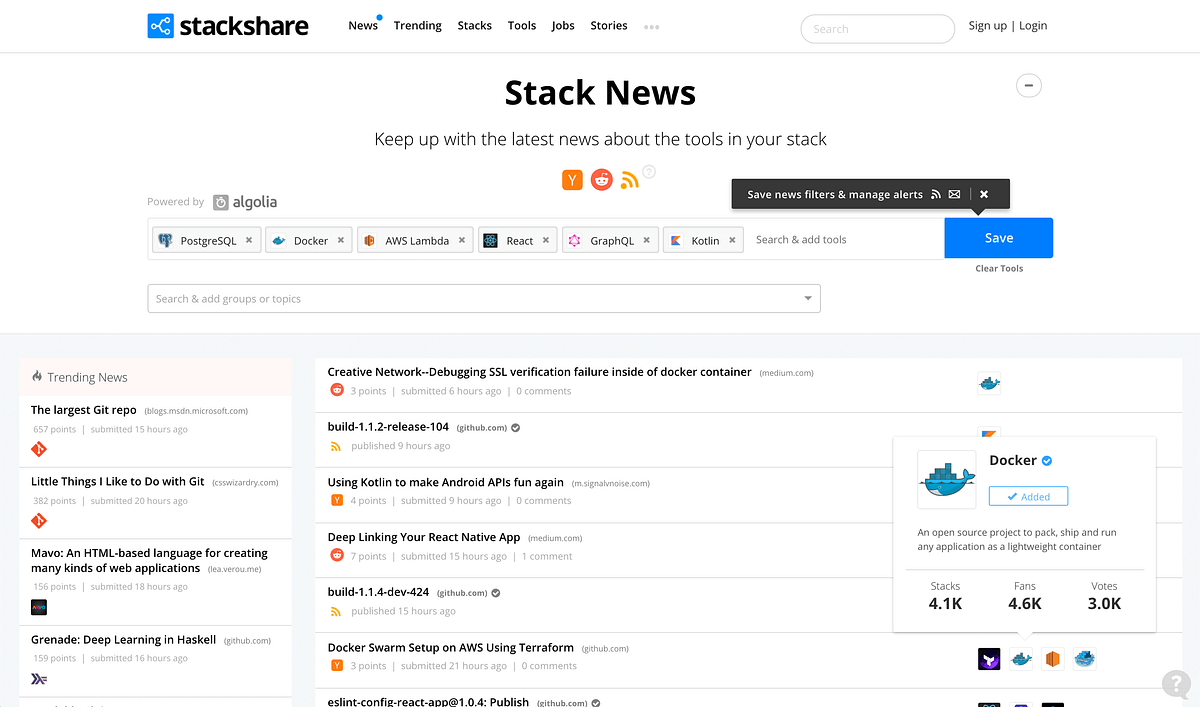Click the Amazon ECS icon on the Terraform article
Viewport: 1200px width, 707px height.
1053,658
